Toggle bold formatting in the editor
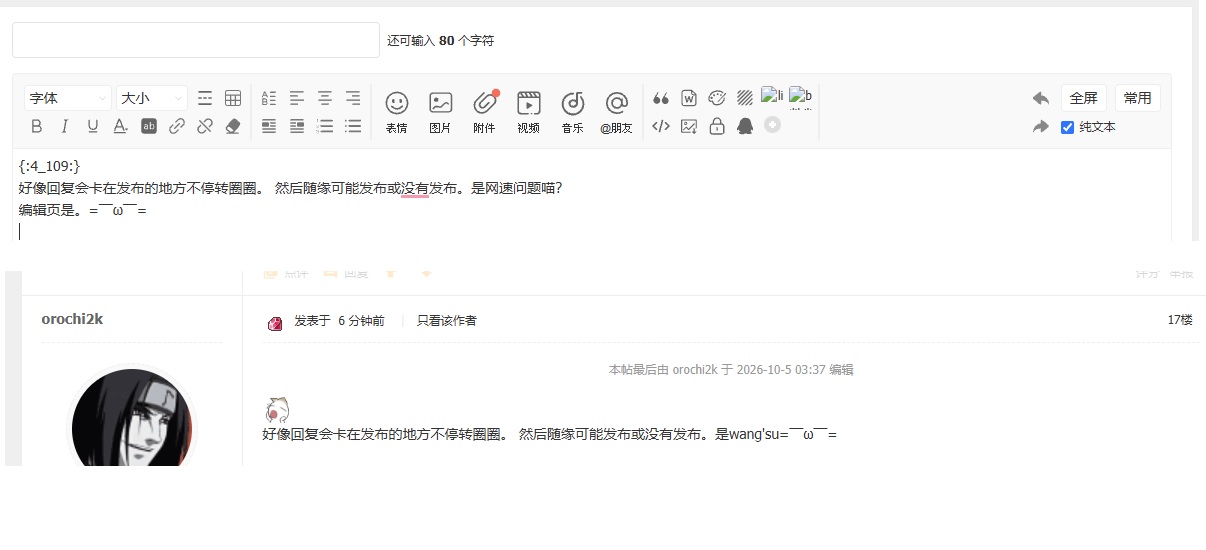 click(x=37, y=126)
